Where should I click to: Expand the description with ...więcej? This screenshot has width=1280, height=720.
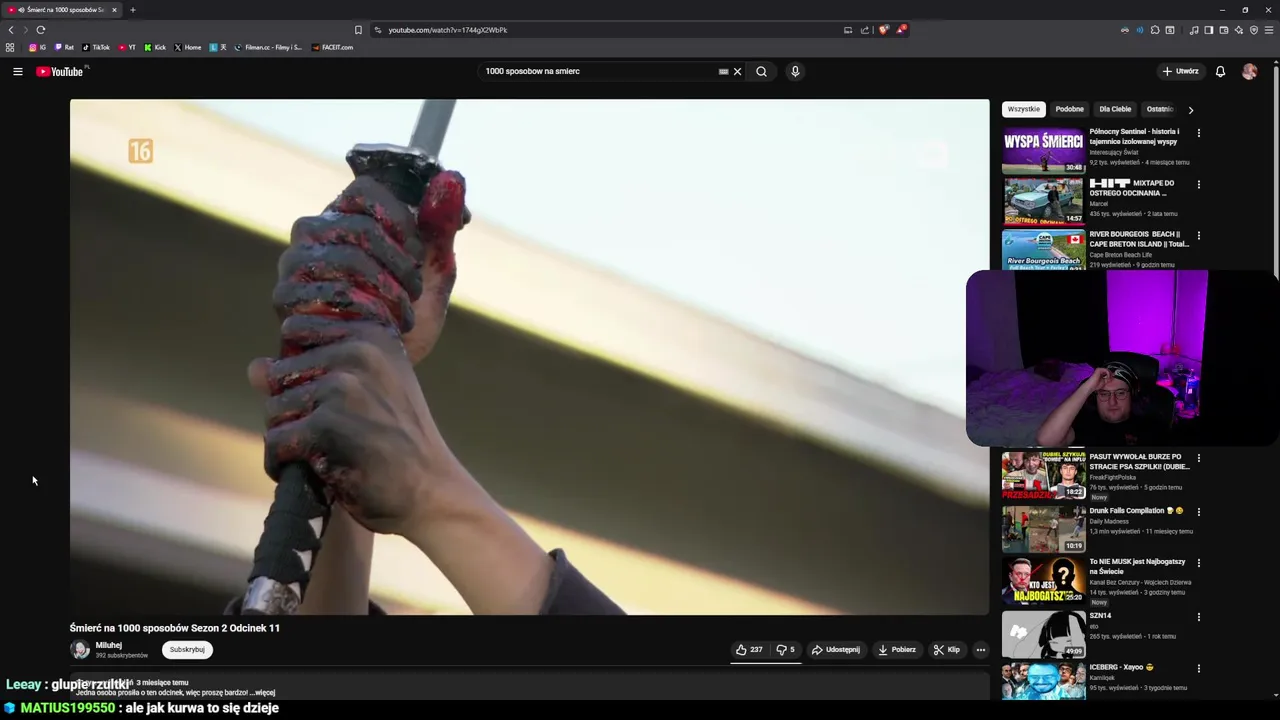[264, 692]
